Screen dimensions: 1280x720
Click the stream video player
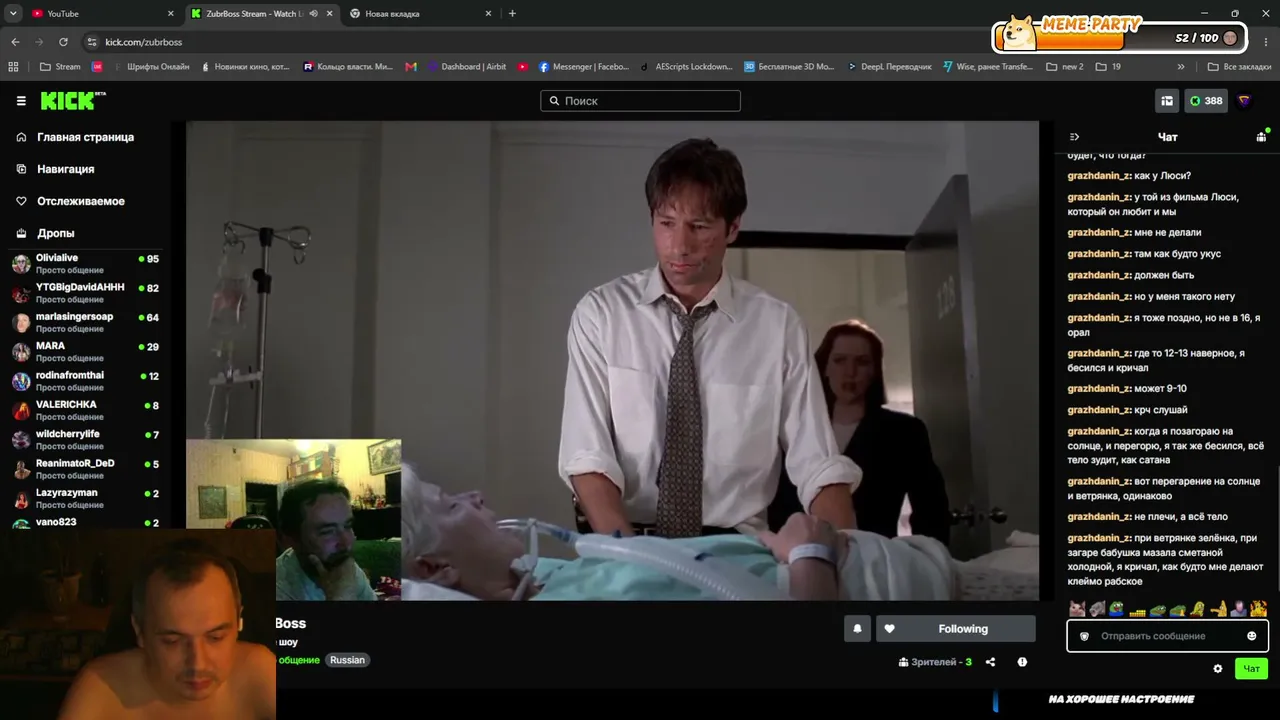[x=612, y=361]
